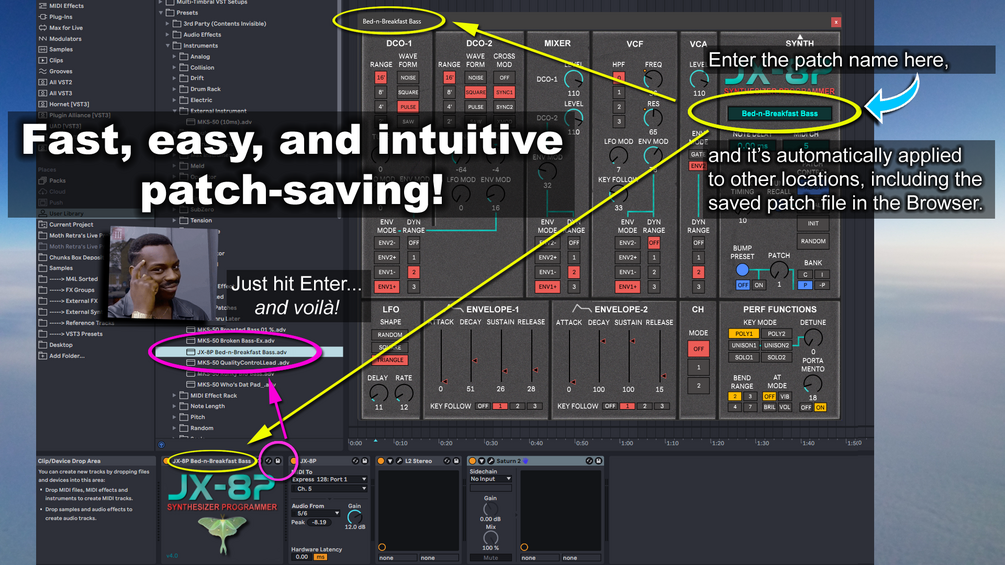1005x565 pixels.
Task: Click the JX-8P logo in device view
Action: tap(221, 489)
